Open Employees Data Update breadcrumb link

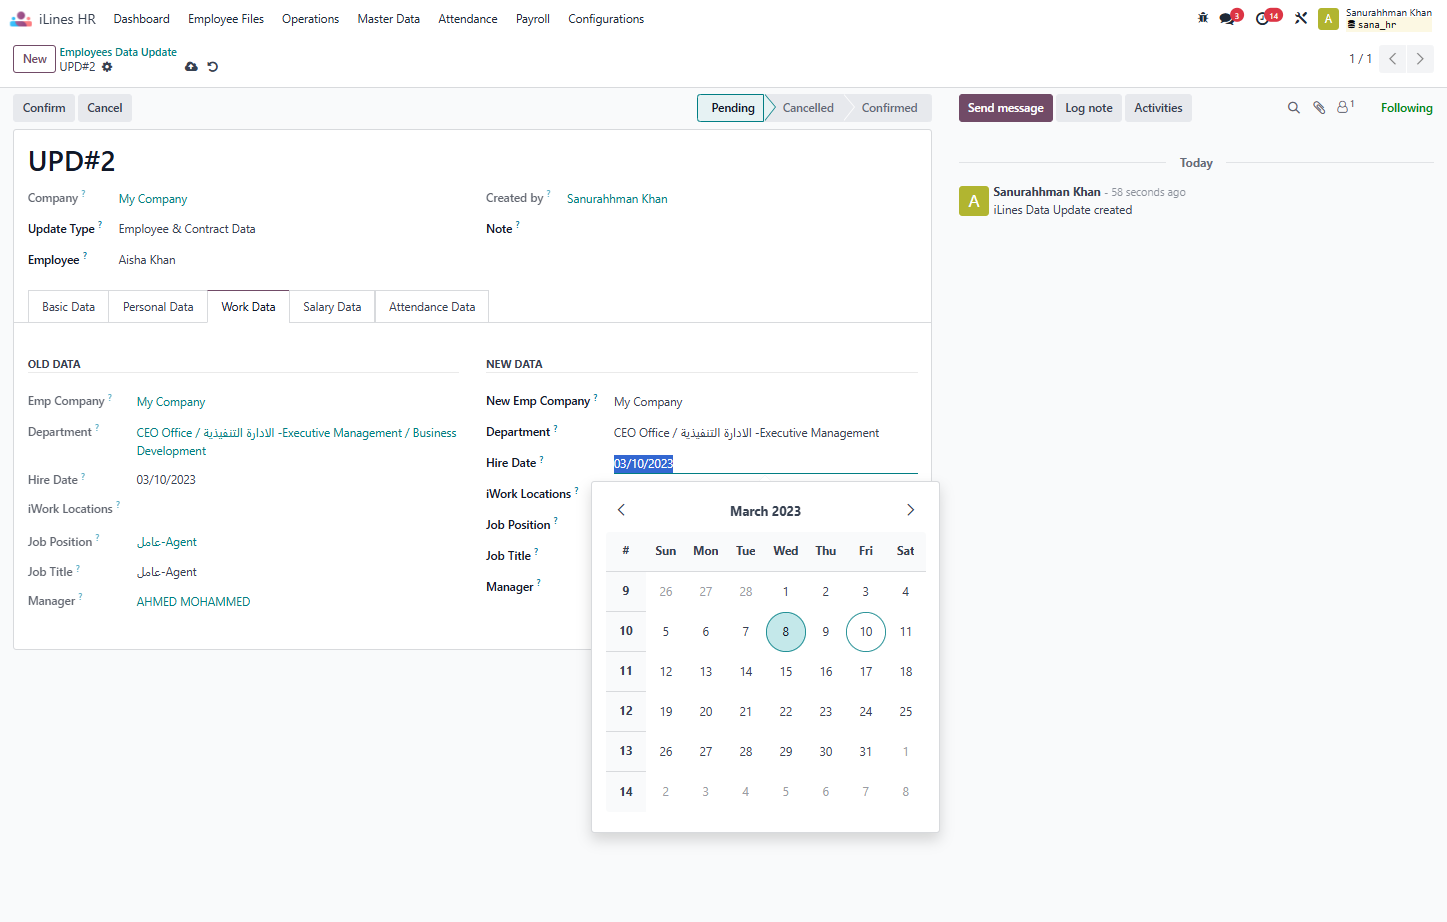(x=118, y=52)
